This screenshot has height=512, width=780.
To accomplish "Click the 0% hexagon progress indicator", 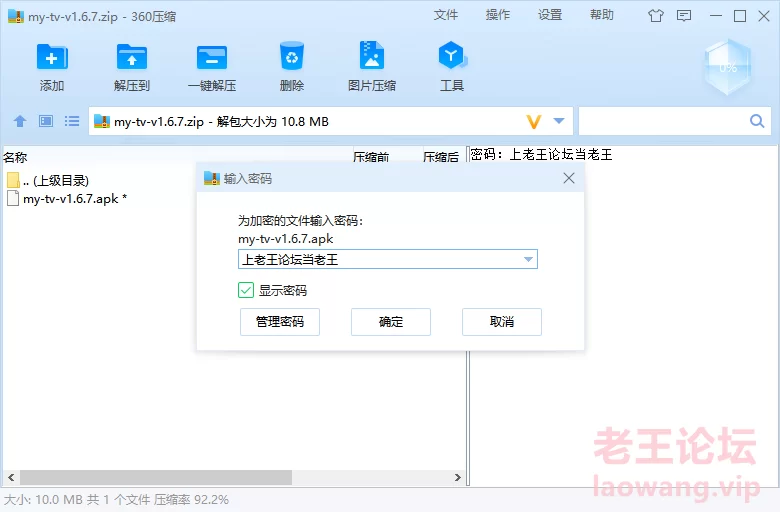I will [728, 67].
